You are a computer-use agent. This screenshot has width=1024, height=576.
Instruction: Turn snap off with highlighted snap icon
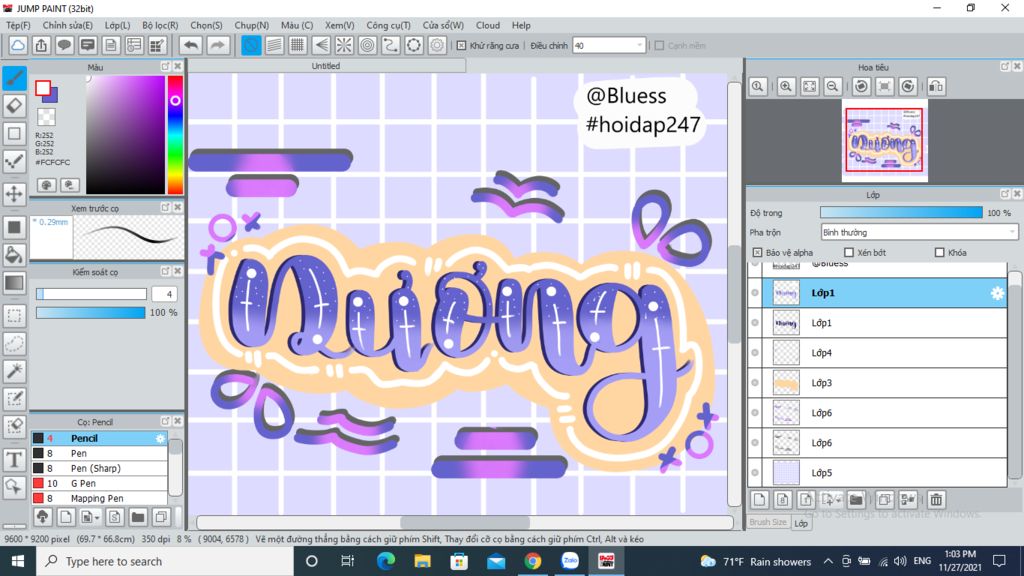(x=251, y=45)
